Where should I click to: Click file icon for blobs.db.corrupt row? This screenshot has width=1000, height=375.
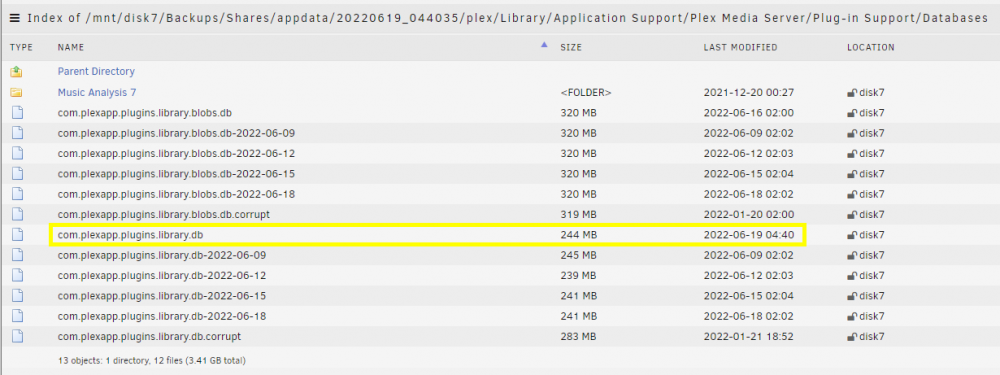click(x=17, y=214)
